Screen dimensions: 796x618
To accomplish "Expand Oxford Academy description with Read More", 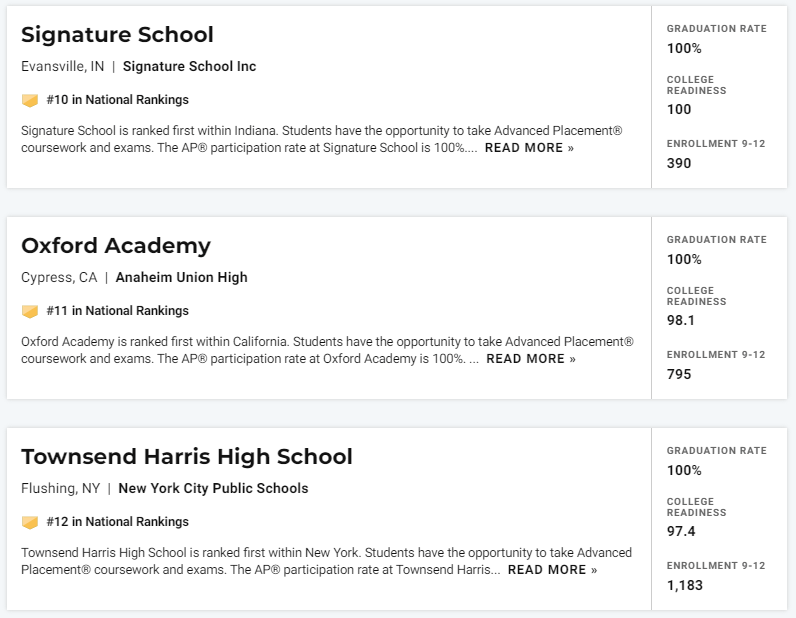I will click(531, 359).
